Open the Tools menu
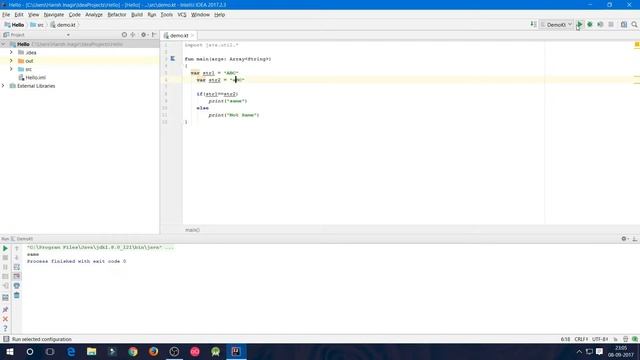Viewport: 640px width, 360px height. [167, 15]
